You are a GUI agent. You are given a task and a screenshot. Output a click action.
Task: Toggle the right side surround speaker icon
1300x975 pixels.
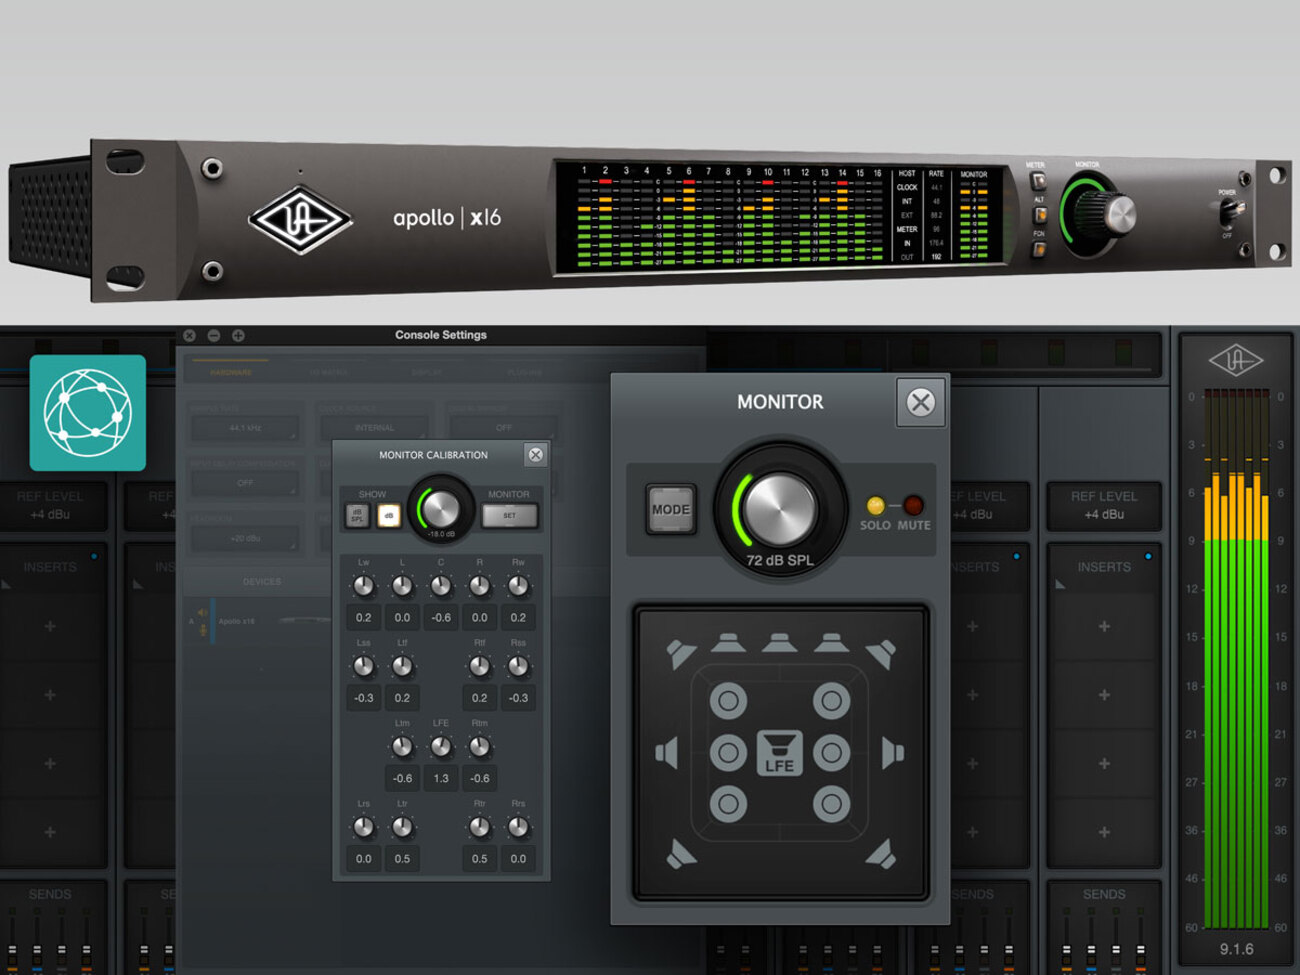pyautogui.click(x=893, y=753)
